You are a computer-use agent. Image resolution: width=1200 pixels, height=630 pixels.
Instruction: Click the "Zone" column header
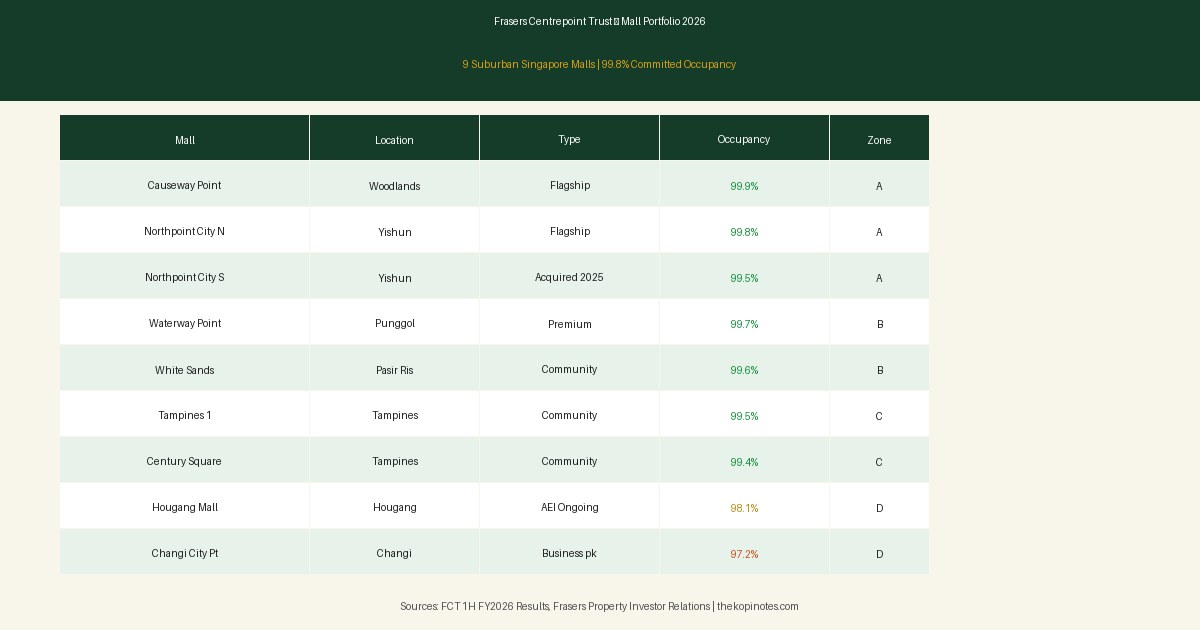[x=879, y=140]
